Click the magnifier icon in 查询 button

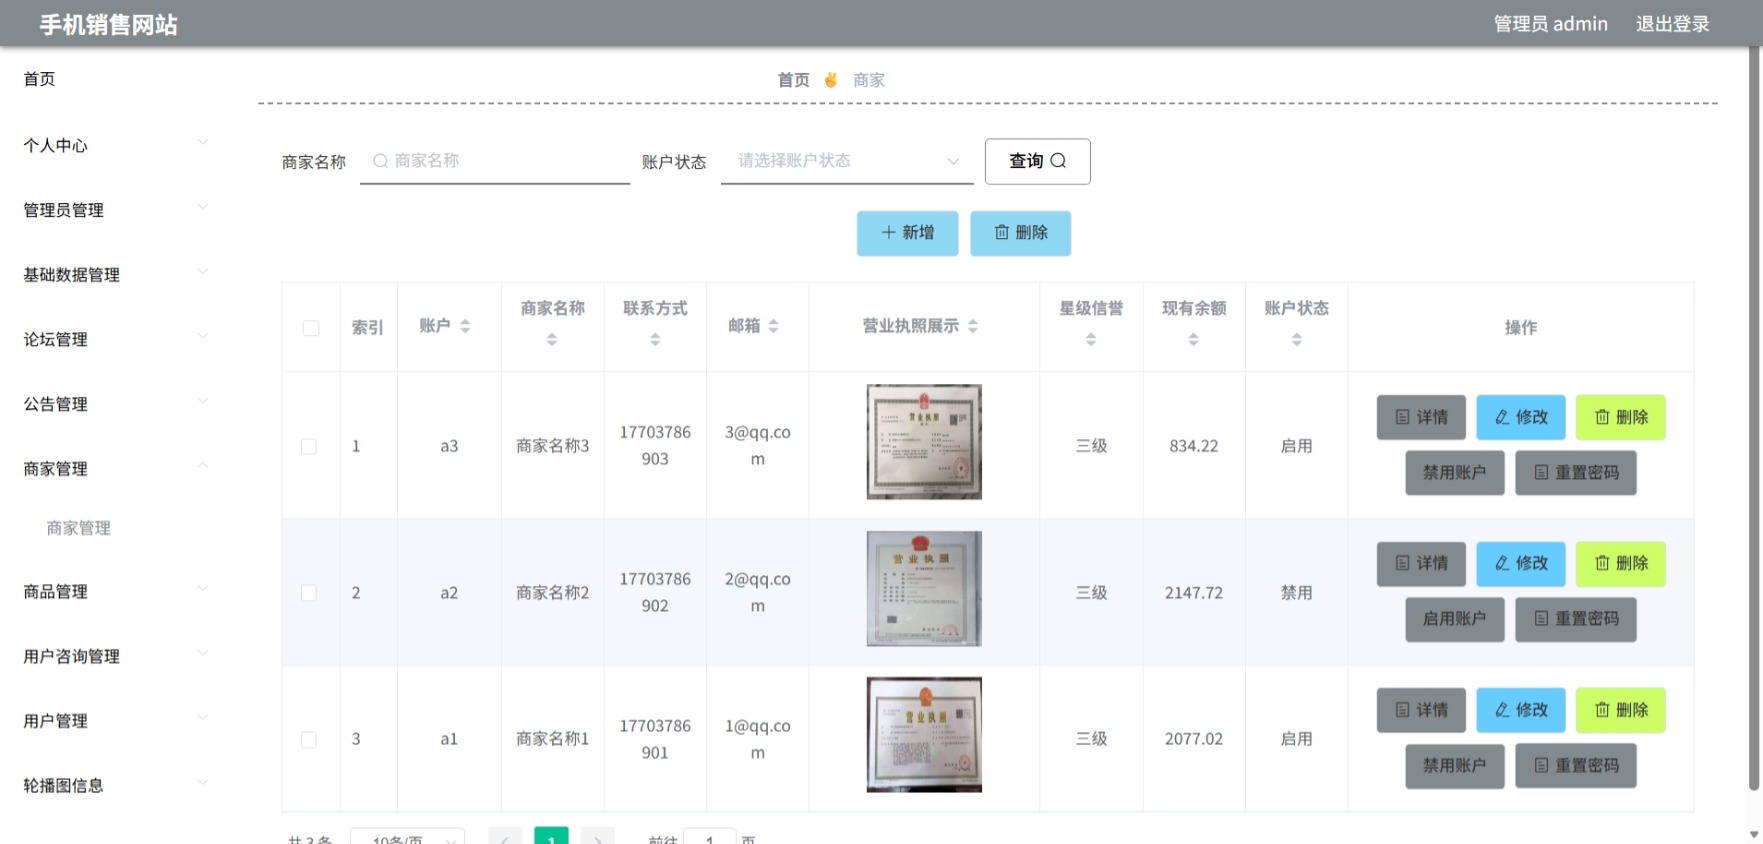(x=1058, y=161)
